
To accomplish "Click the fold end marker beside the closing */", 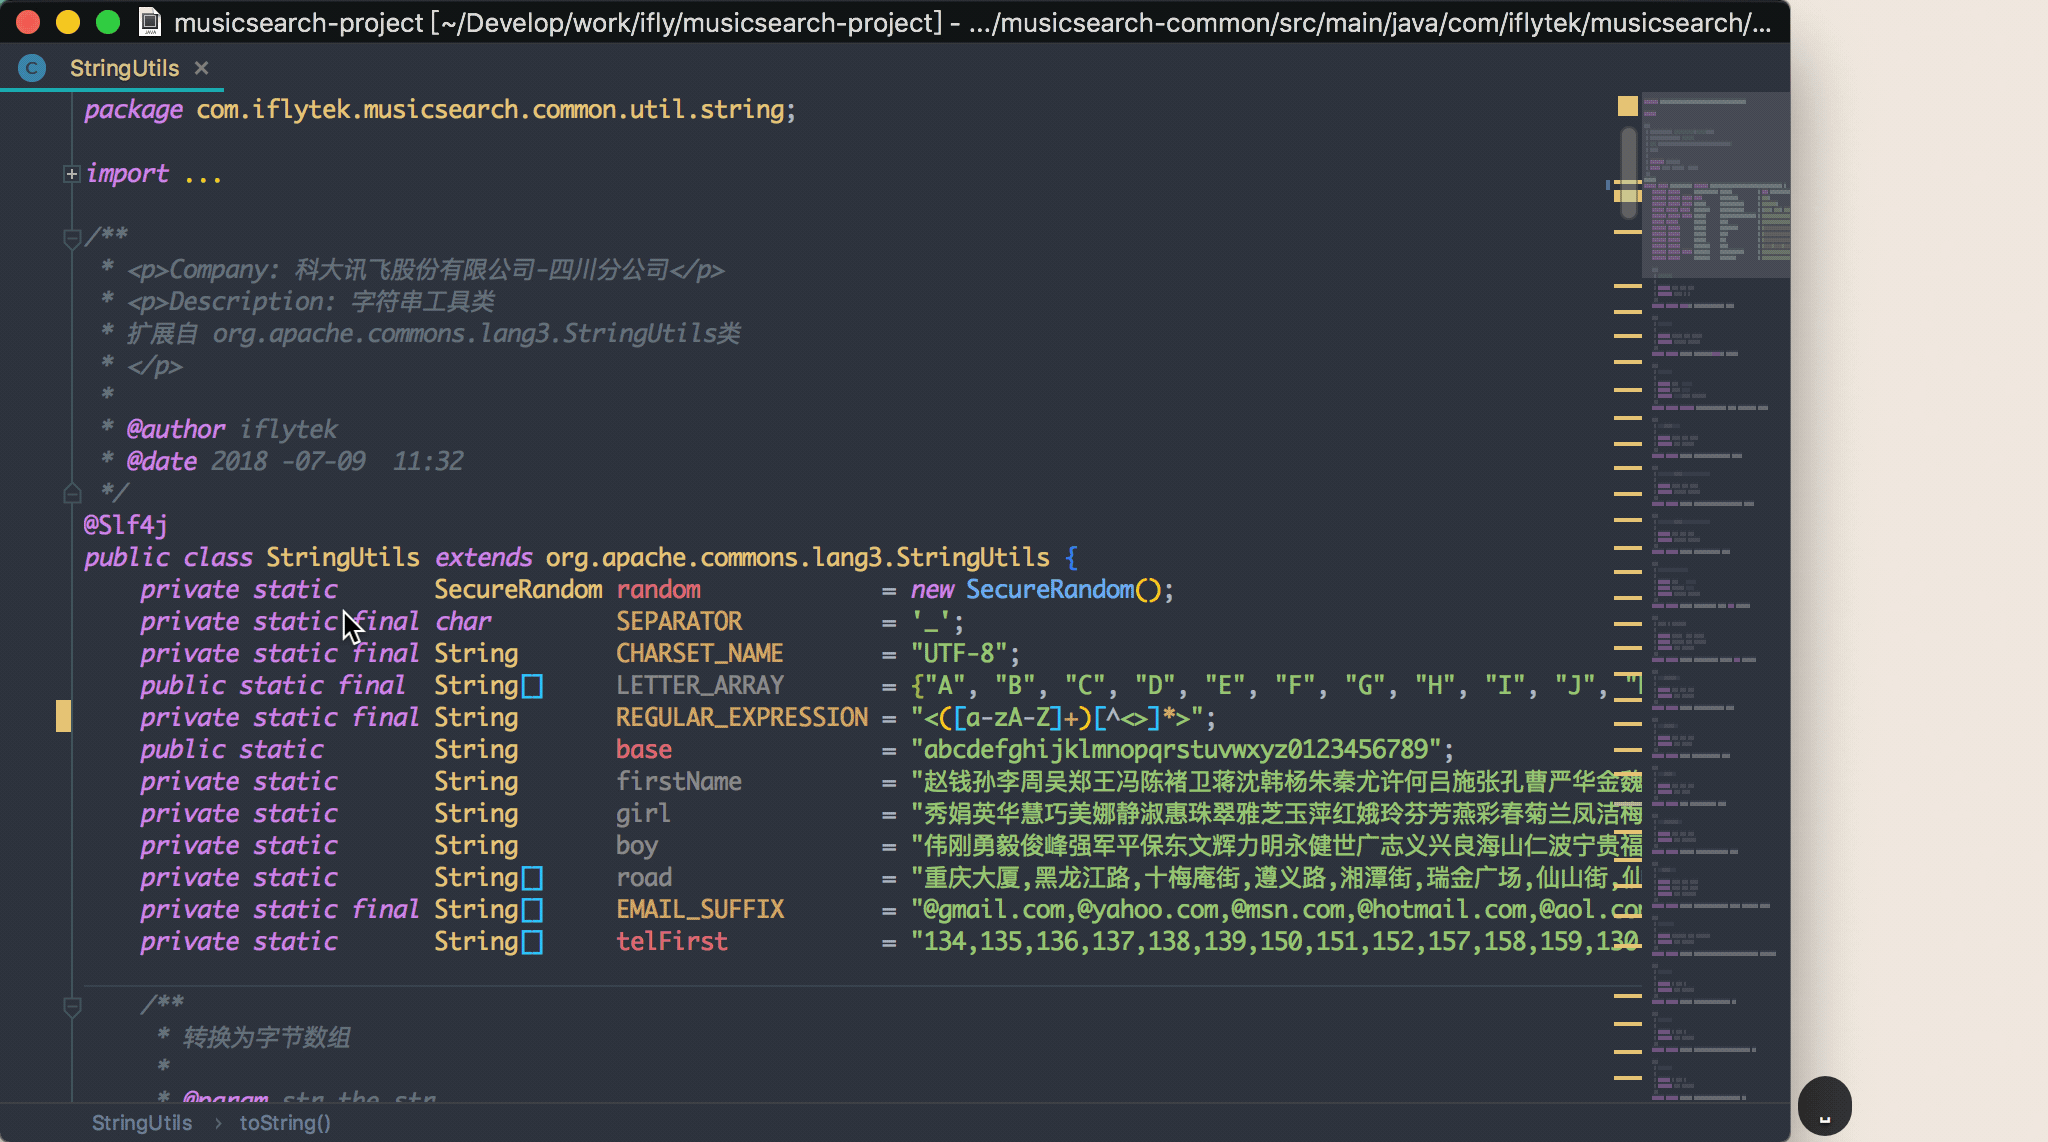I will pos(72,493).
